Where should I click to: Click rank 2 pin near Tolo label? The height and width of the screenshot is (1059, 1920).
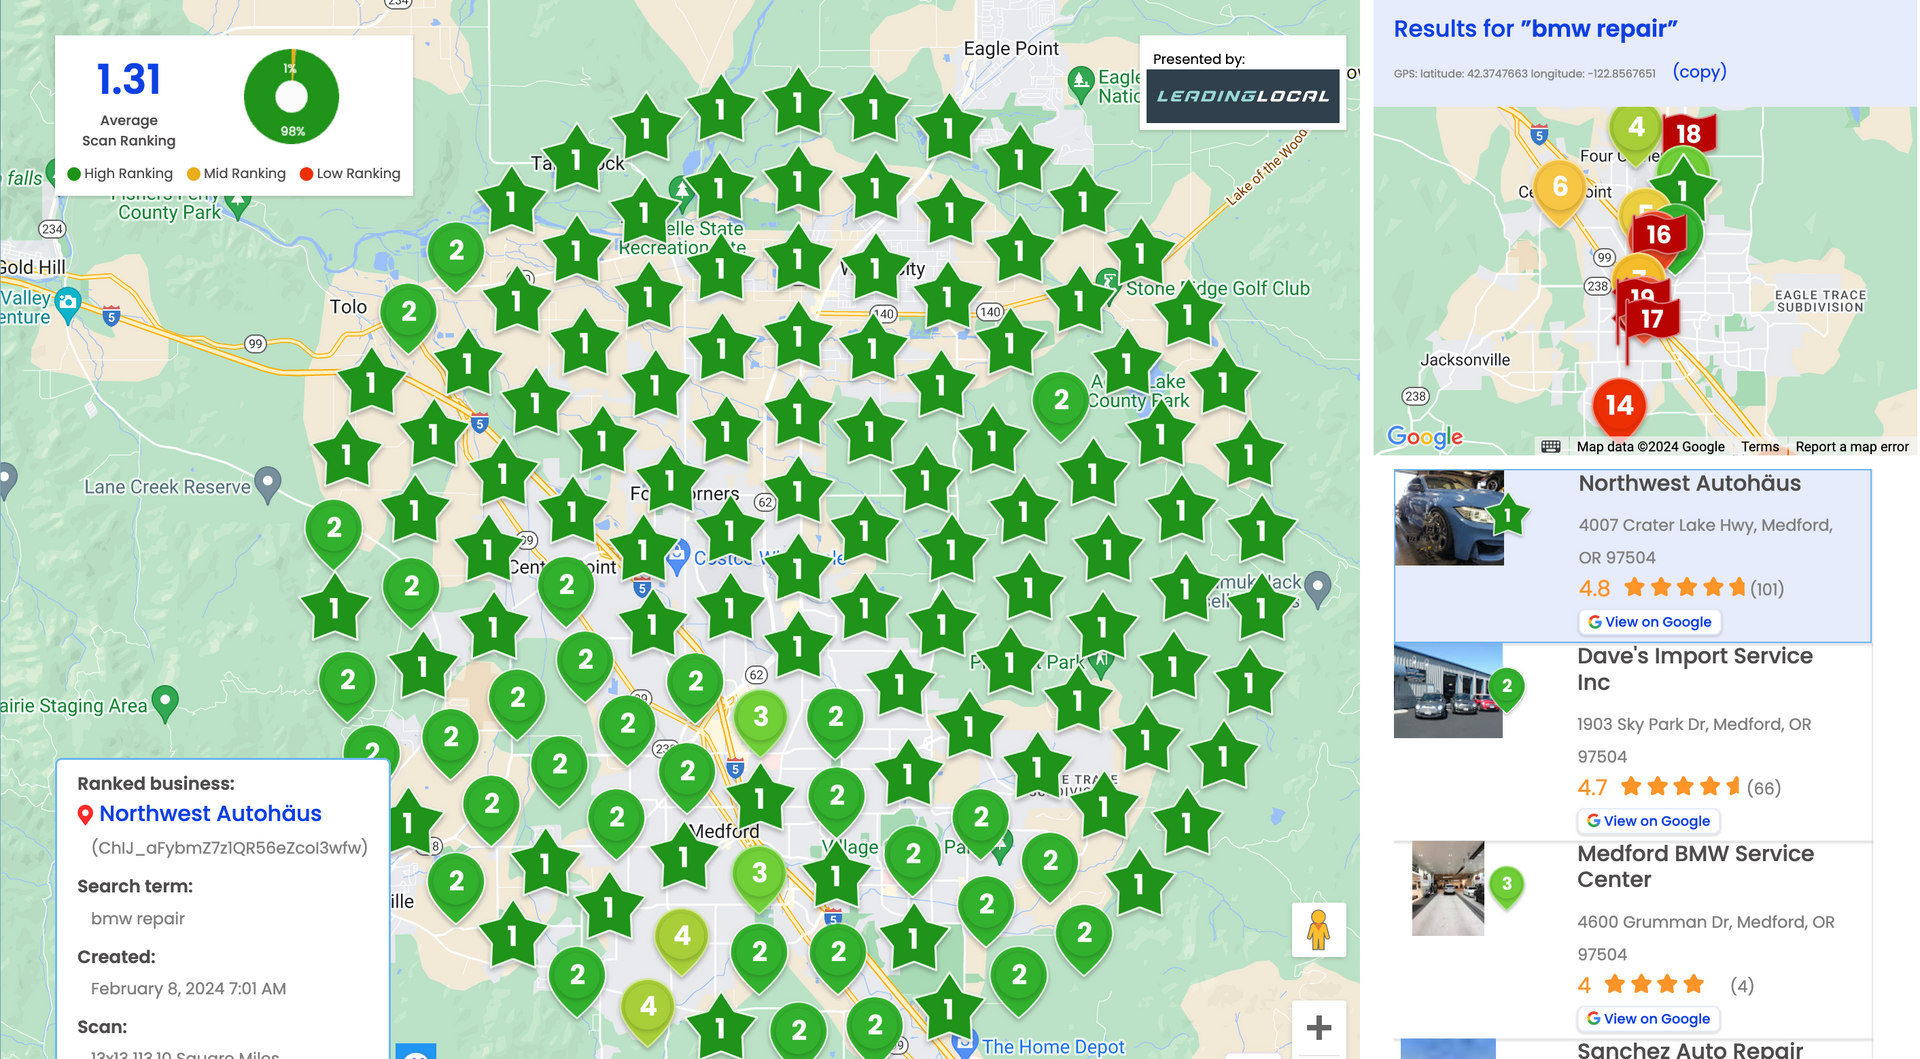pyautogui.click(x=409, y=313)
